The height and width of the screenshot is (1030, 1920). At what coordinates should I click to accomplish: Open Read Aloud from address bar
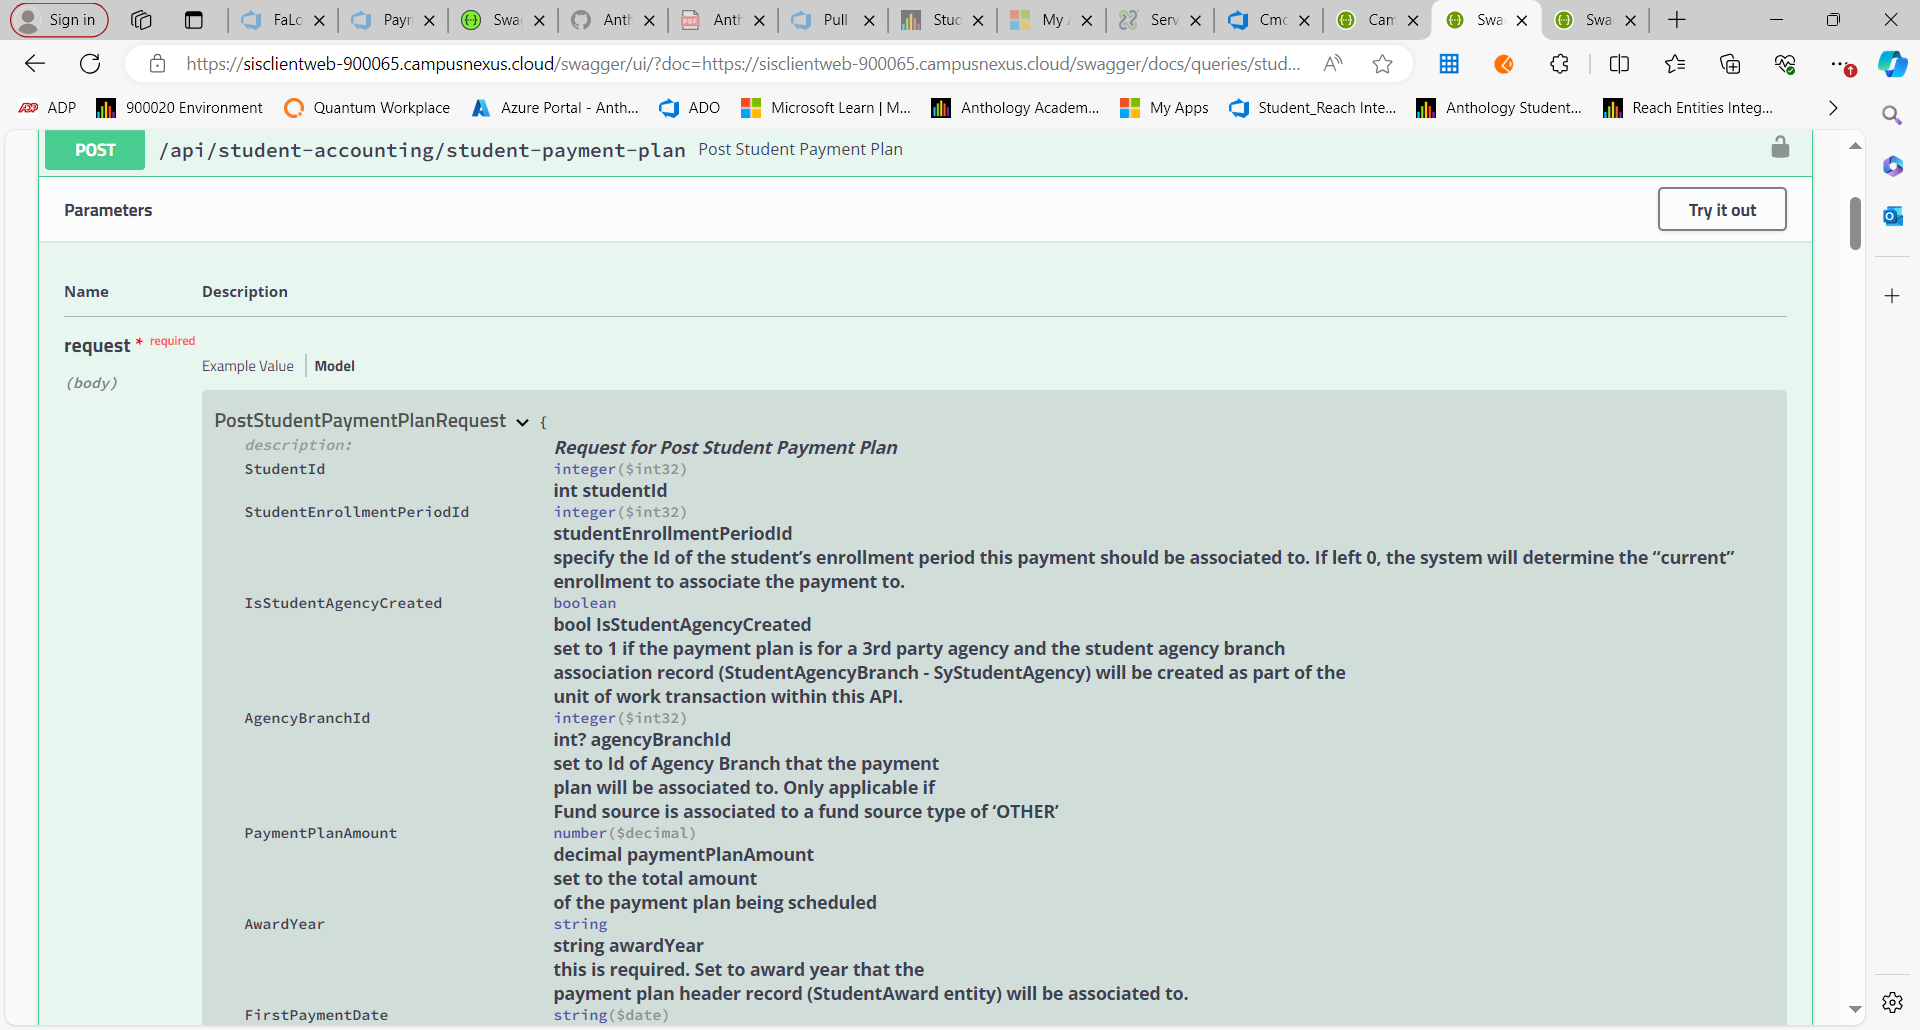tap(1333, 64)
